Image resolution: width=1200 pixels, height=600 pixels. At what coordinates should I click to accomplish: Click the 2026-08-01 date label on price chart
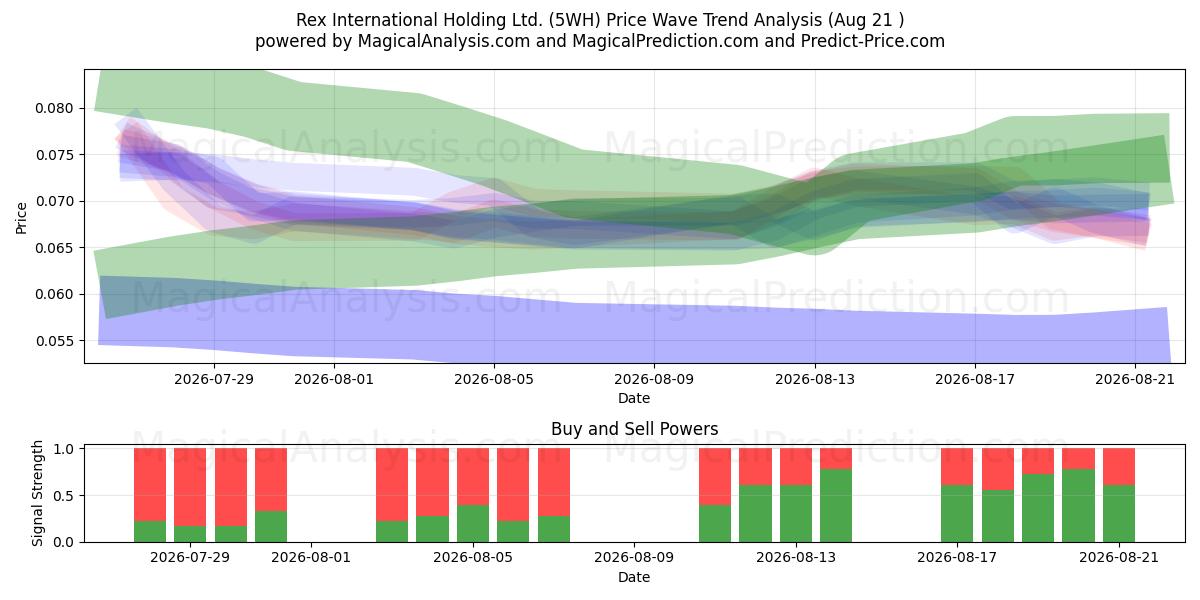[x=333, y=379]
